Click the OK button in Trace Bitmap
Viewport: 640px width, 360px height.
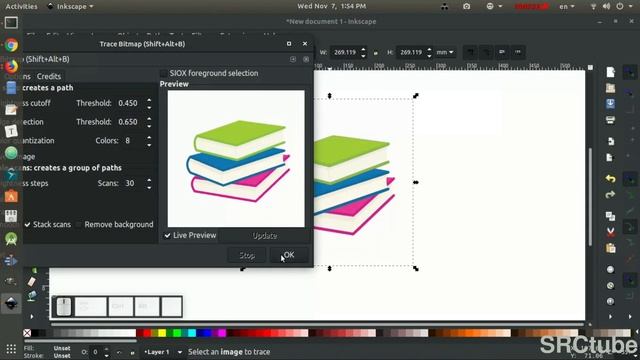click(289, 255)
